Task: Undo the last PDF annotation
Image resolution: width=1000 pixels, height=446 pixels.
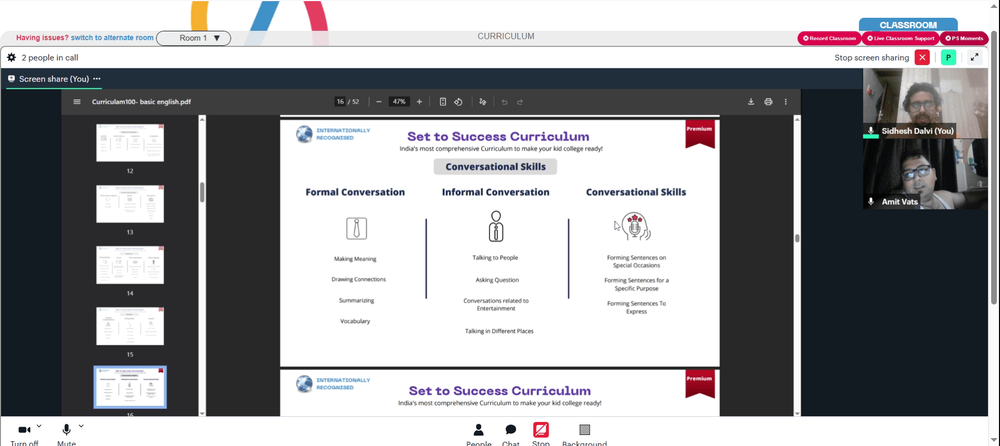Action: click(x=504, y=101)
